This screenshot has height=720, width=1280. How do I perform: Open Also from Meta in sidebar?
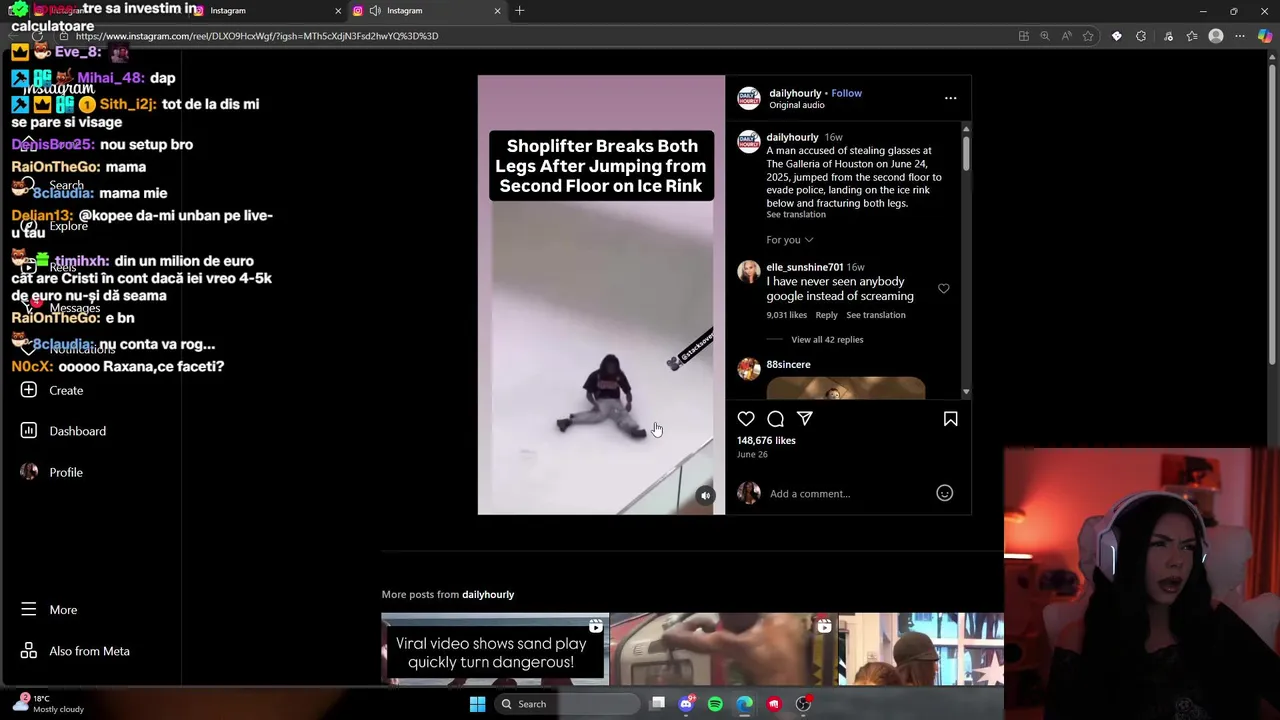[75, 651]
